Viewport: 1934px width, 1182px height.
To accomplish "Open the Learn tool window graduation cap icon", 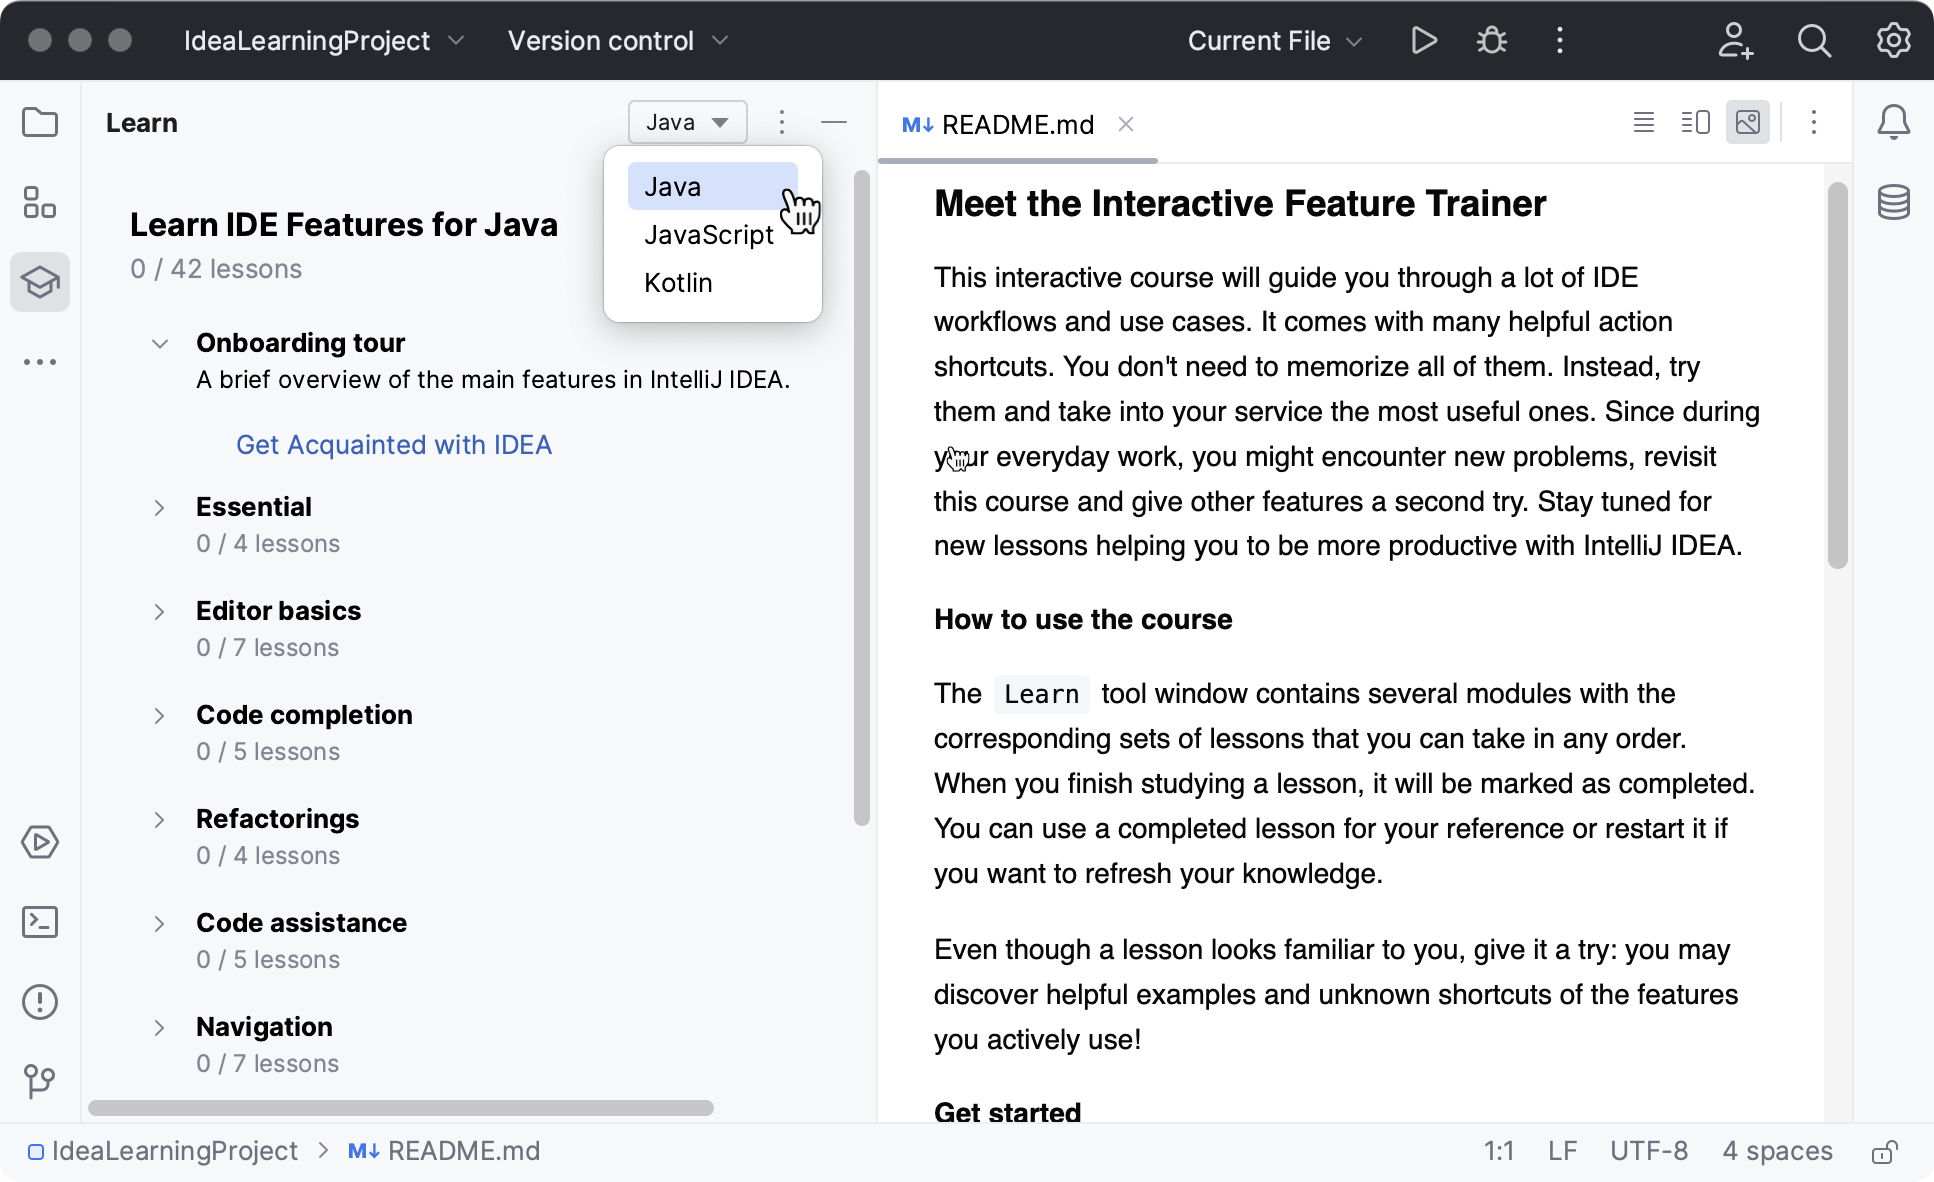I will click(x=40, y=282).
